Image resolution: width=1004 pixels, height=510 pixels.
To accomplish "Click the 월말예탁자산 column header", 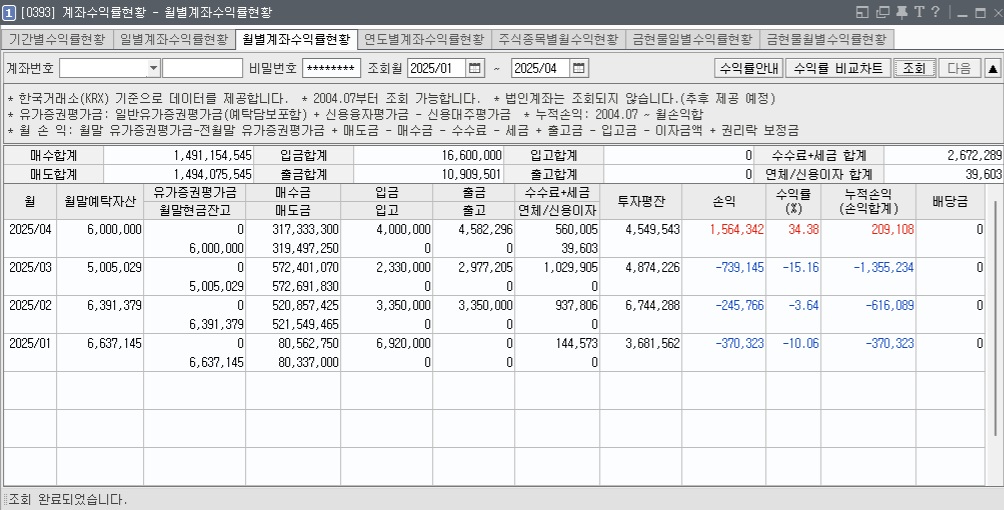I will (x=100, y=201).
